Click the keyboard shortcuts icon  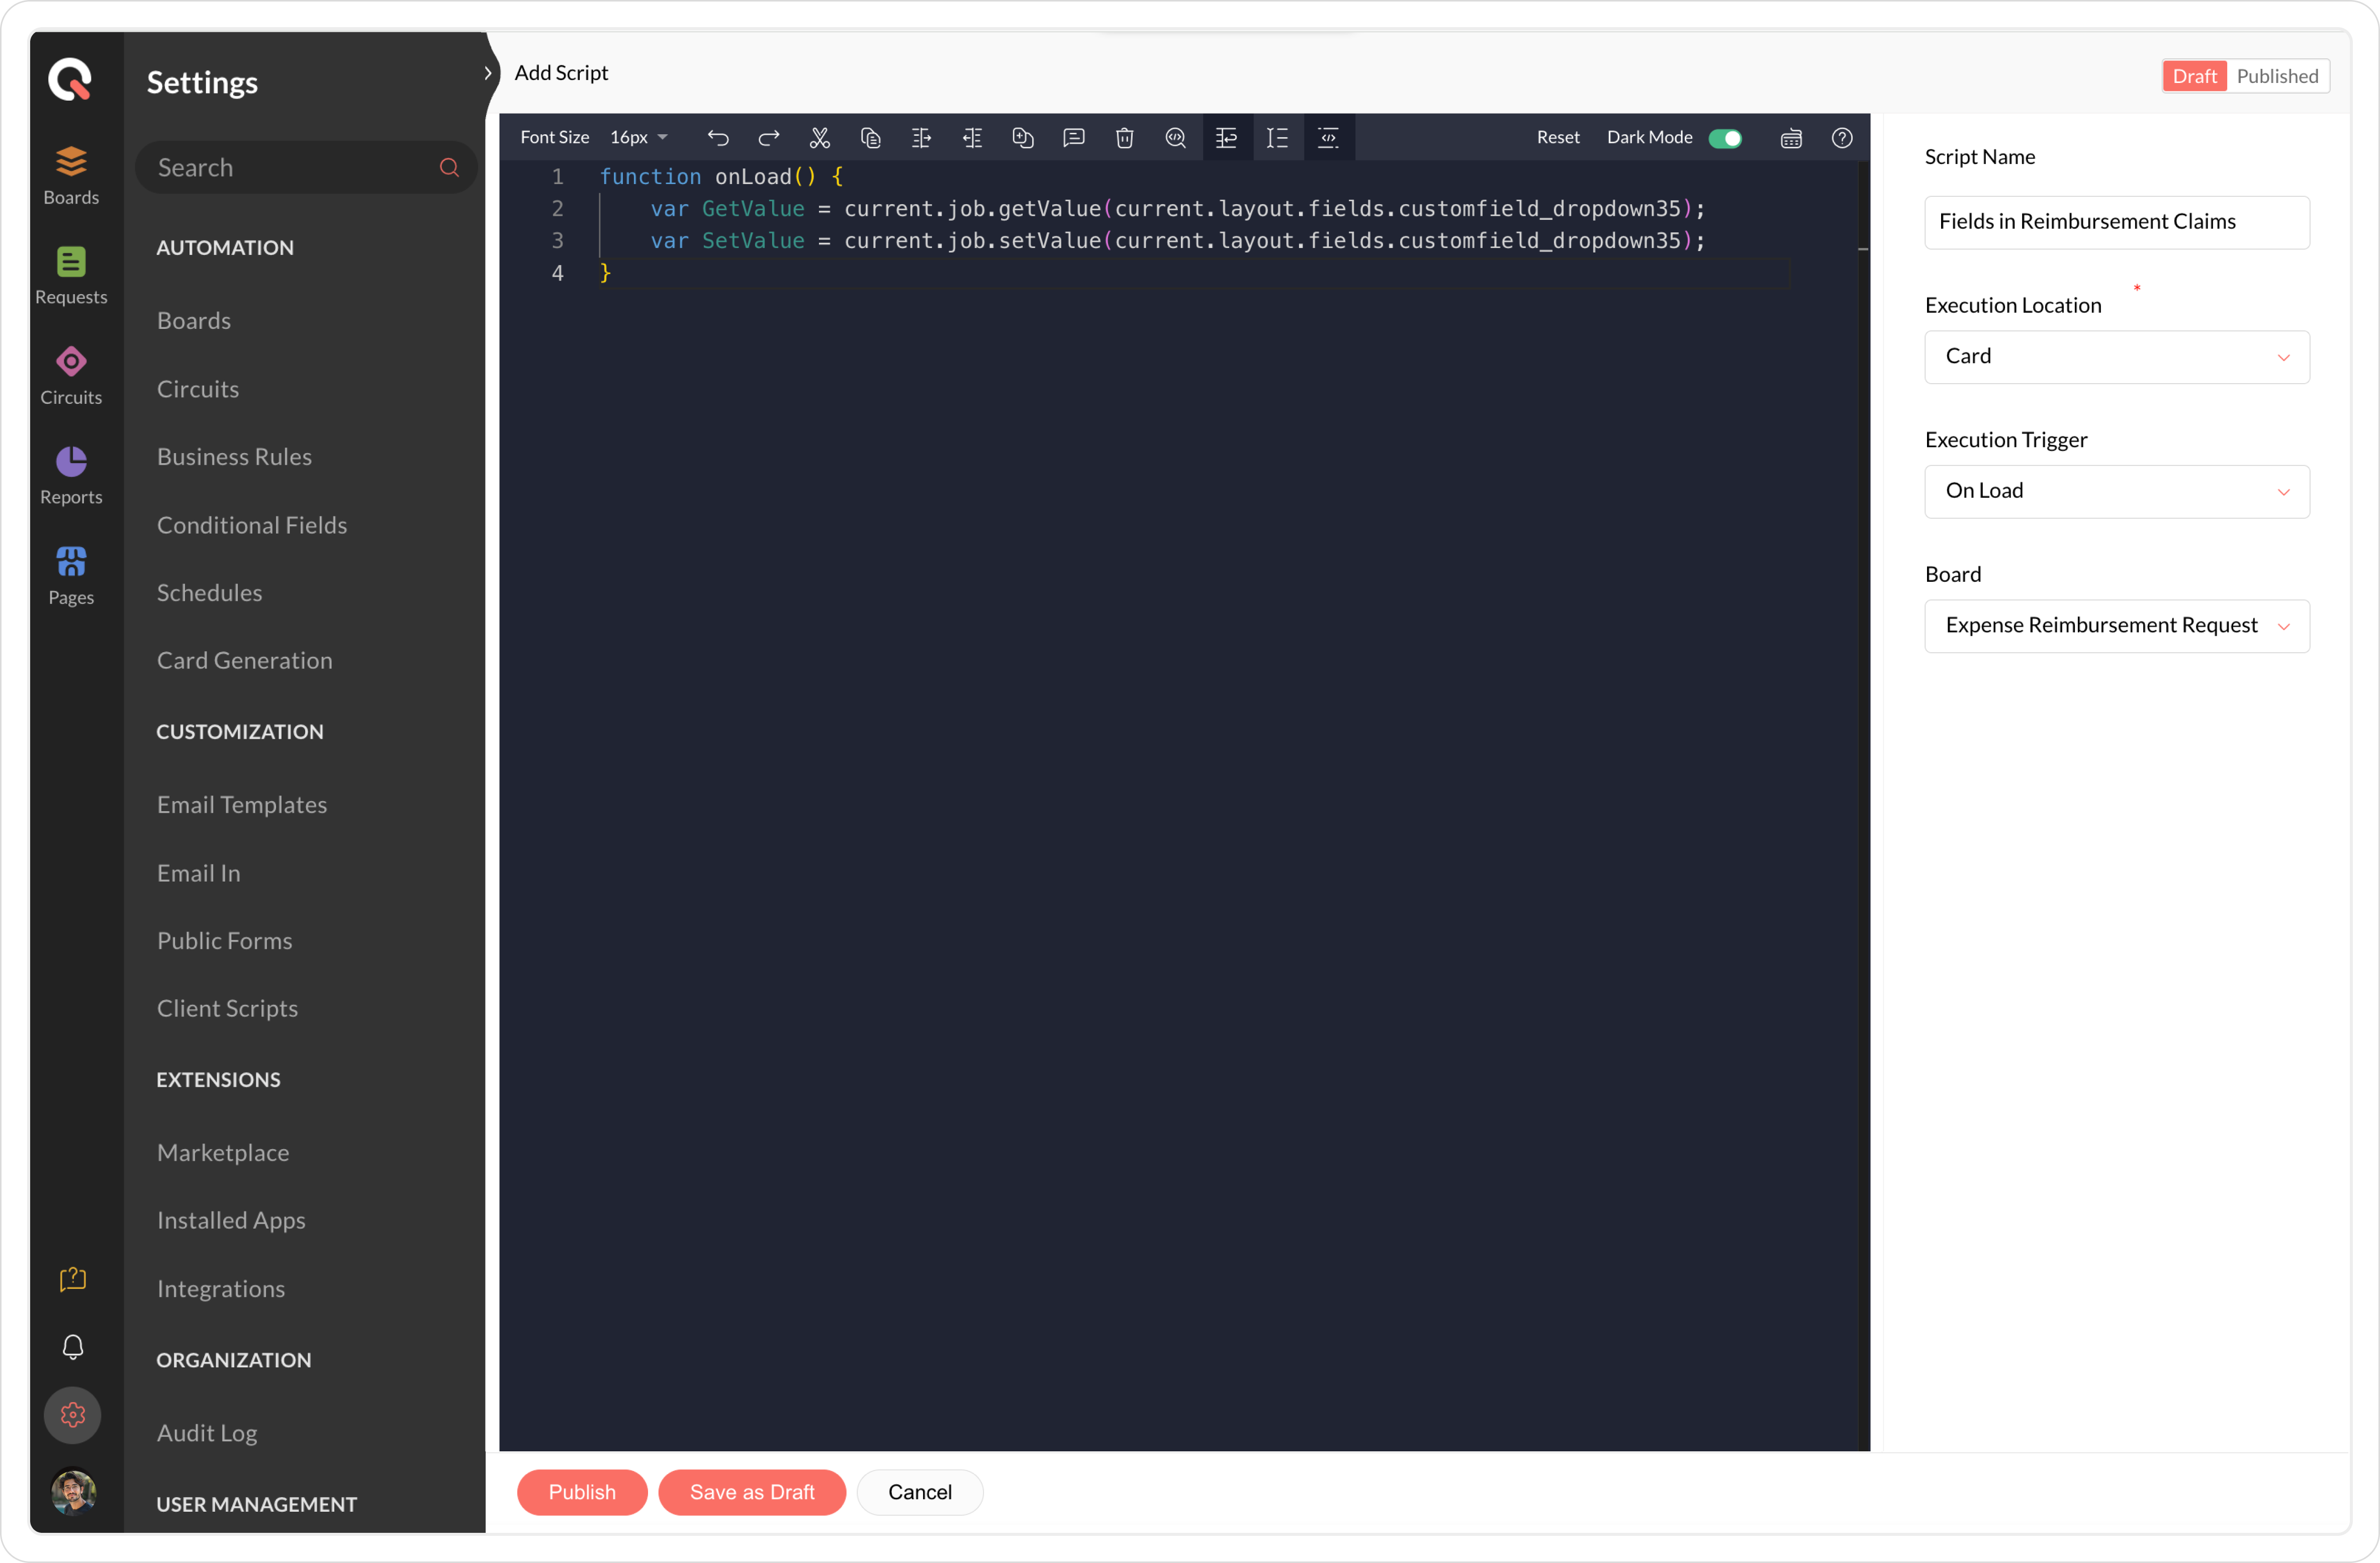coord(1790,138)
